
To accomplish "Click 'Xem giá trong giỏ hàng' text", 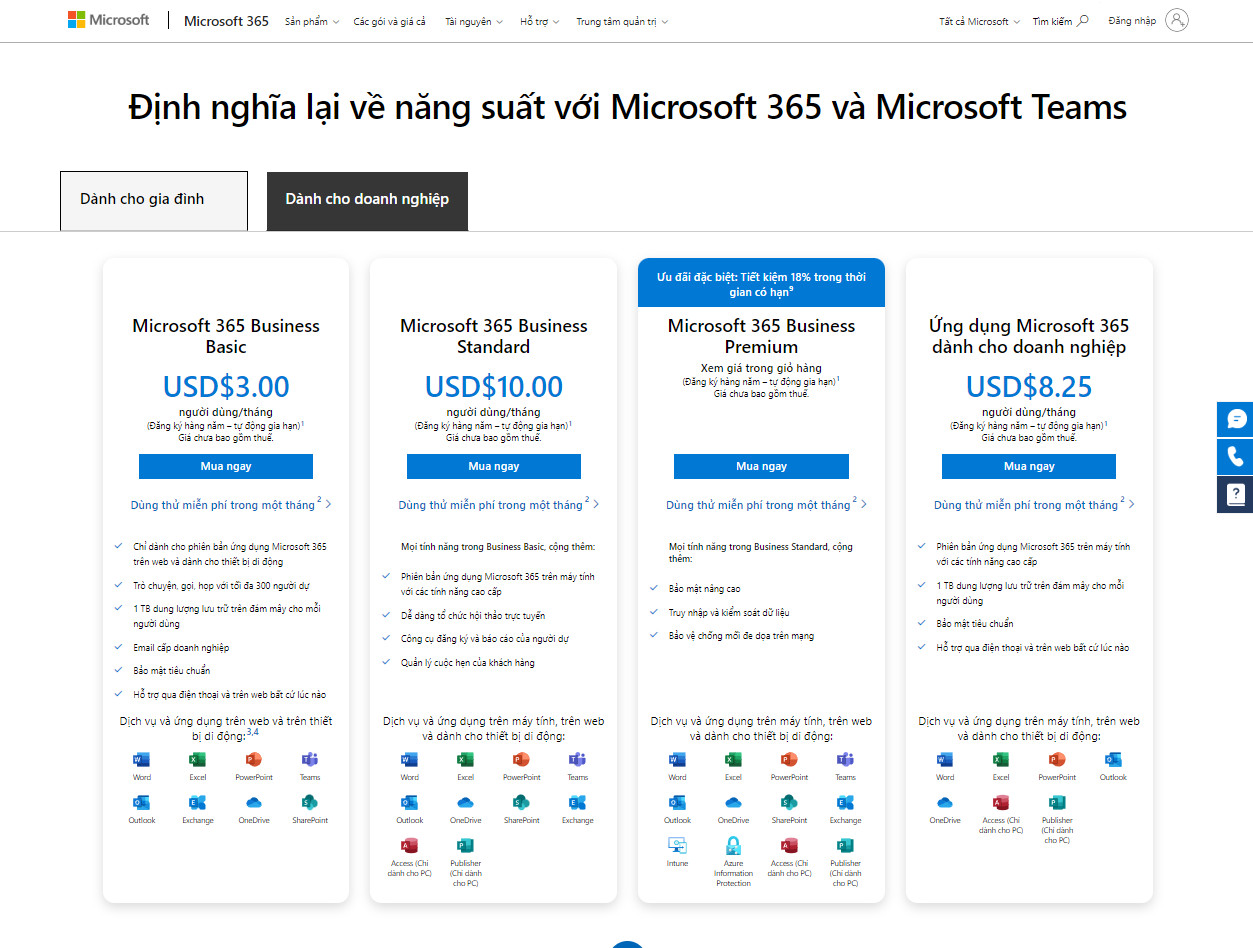I will (x=761, y=368).
